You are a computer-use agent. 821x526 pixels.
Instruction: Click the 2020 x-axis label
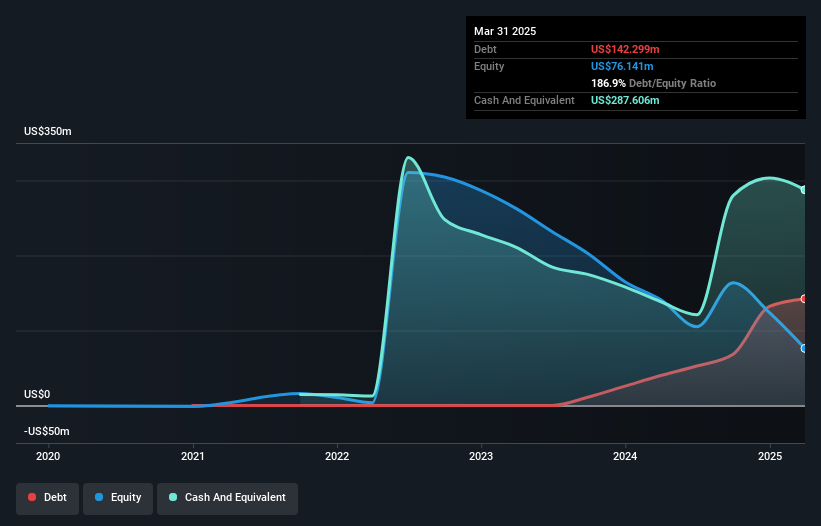pyautogui.click(x=48, y=456)
